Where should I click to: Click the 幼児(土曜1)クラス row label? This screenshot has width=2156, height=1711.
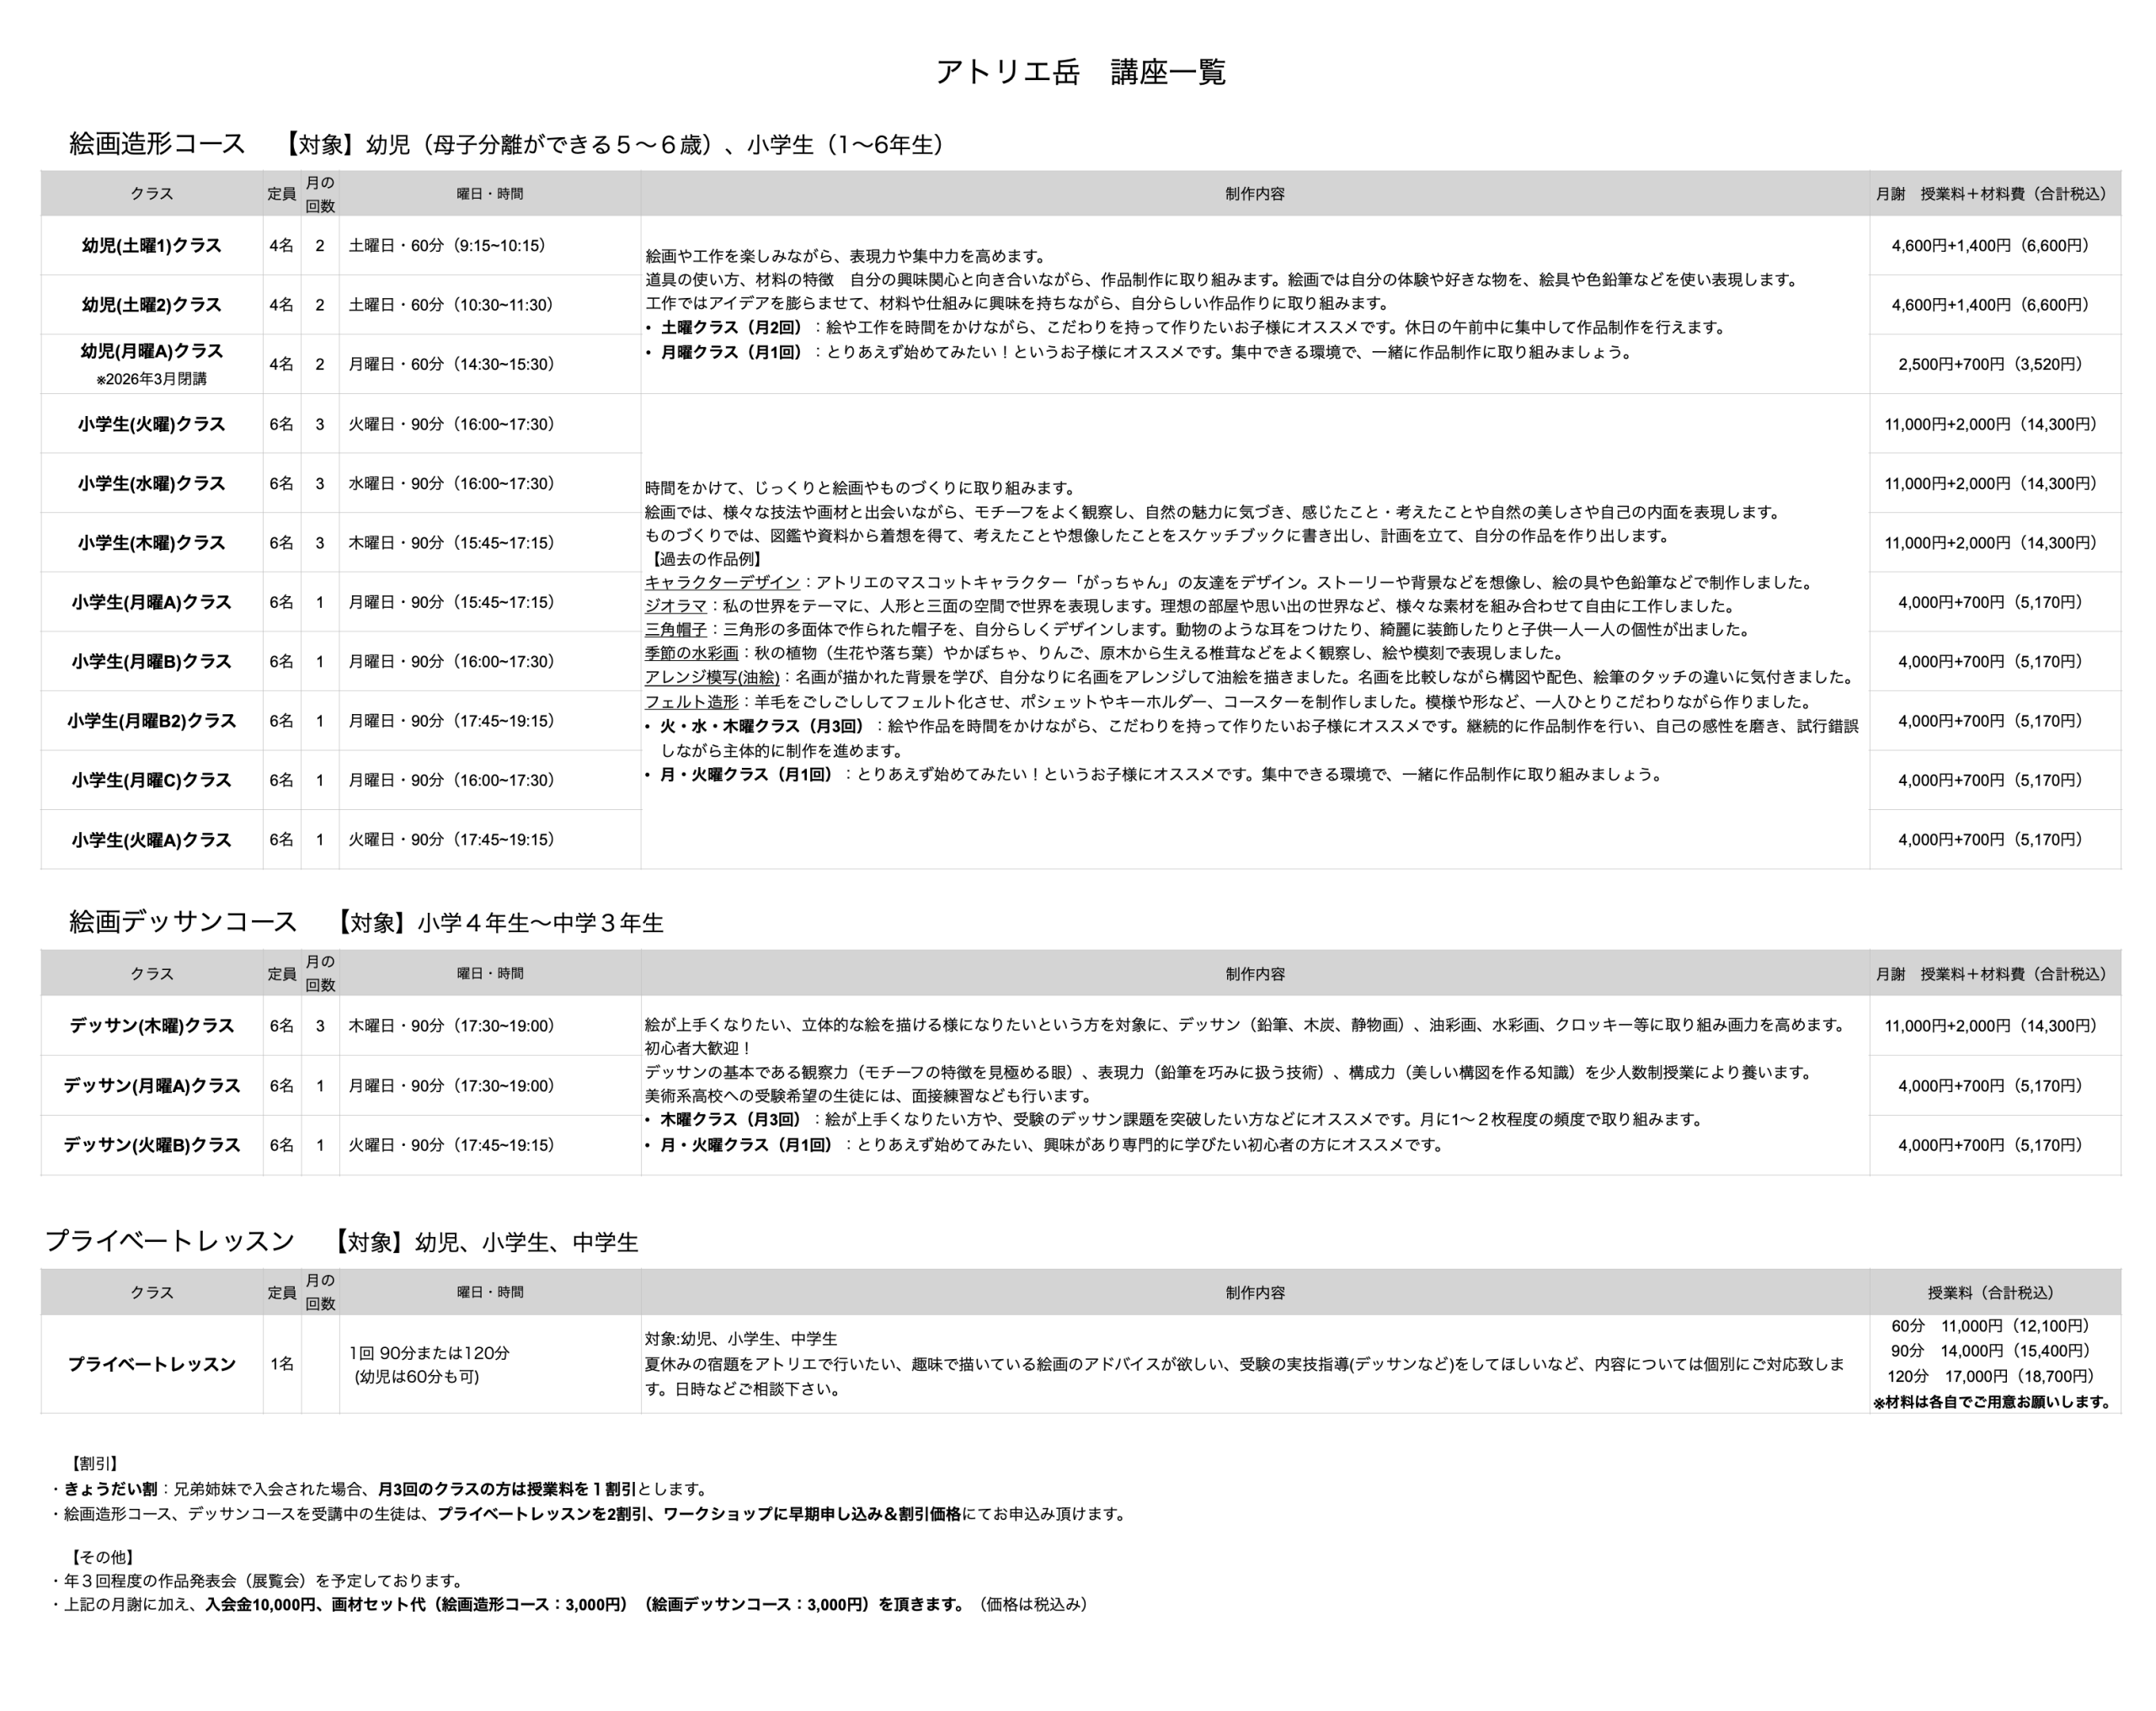coord(151,246)
